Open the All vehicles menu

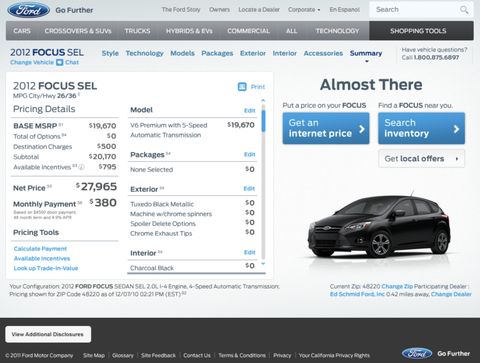[x=291, y=31]
